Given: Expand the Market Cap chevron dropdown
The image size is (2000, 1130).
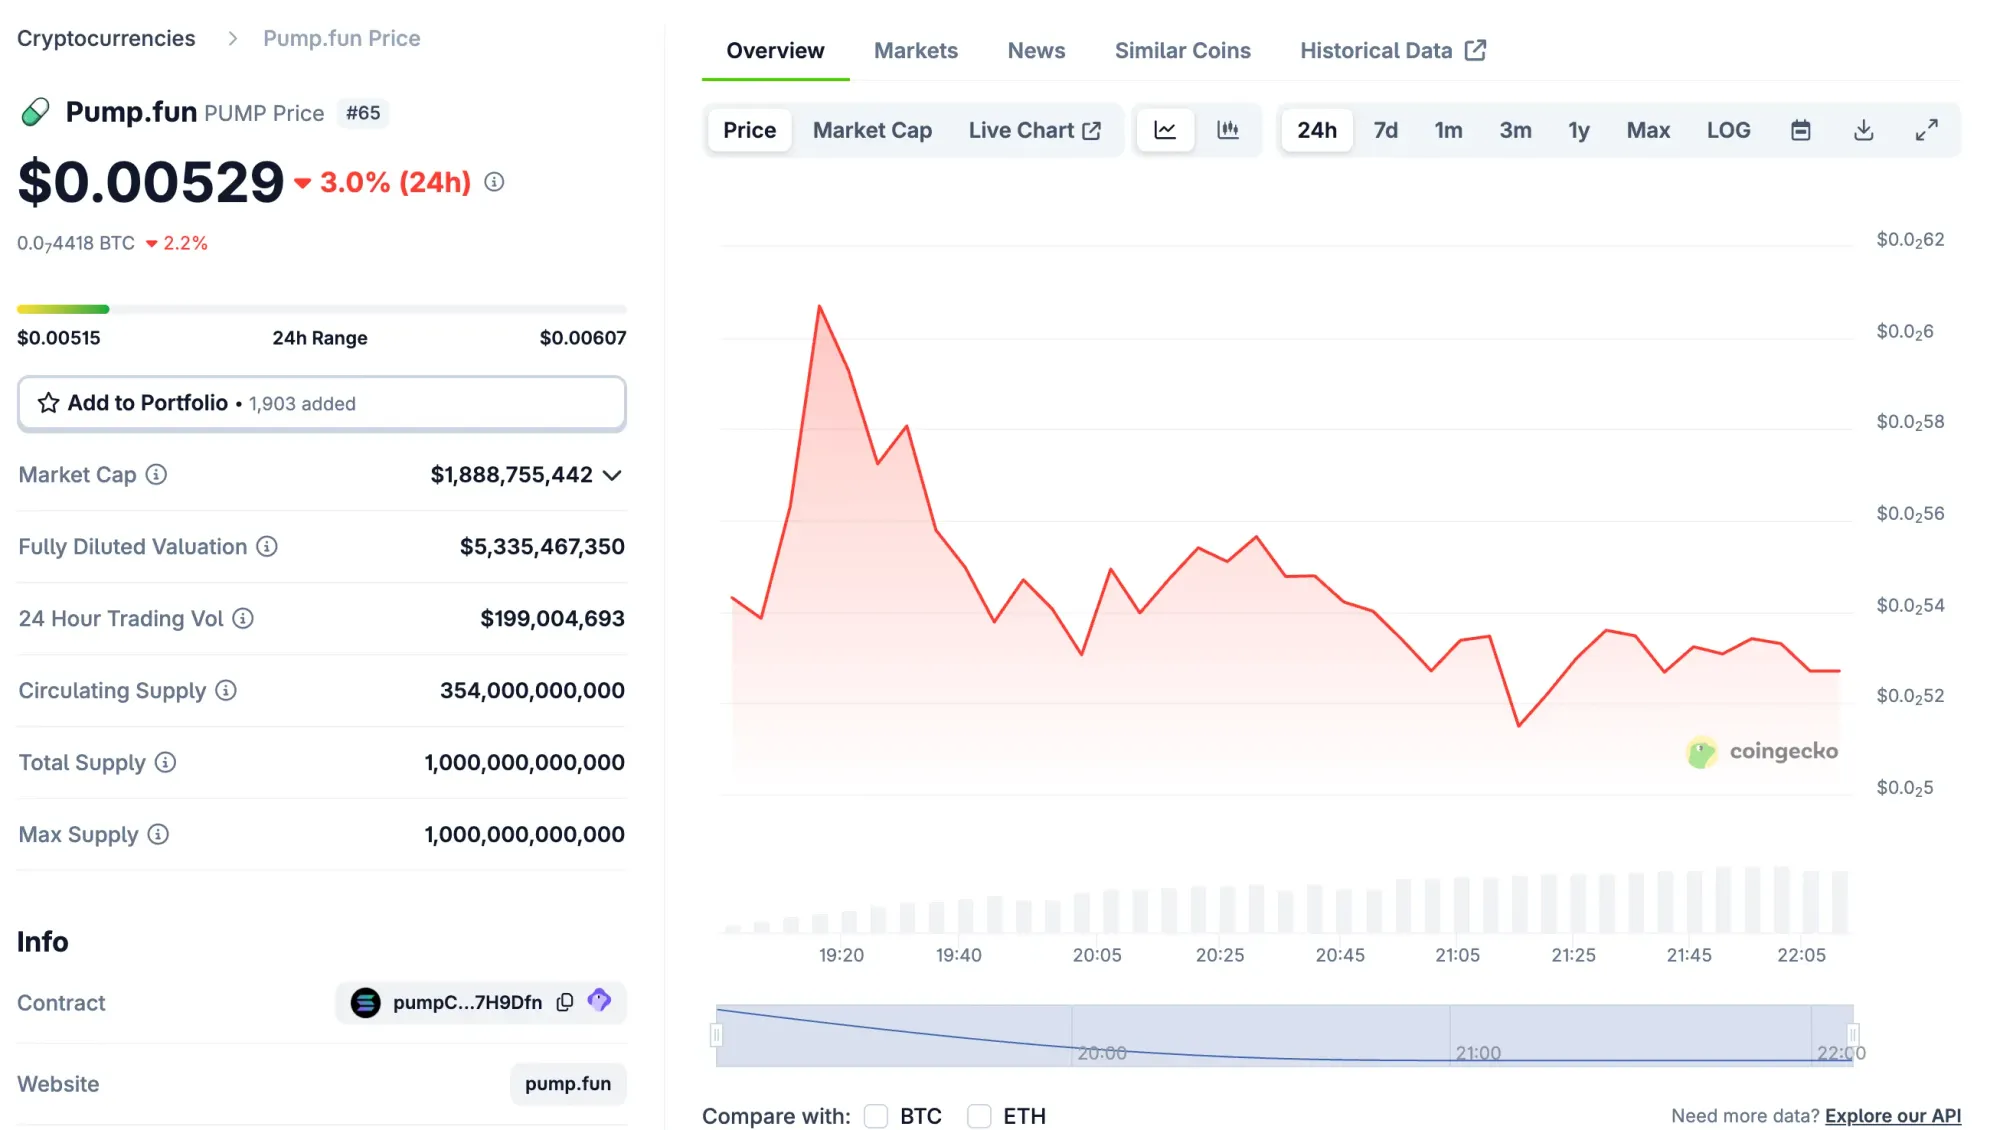Looking at the screenshot, I should point(613,475).
